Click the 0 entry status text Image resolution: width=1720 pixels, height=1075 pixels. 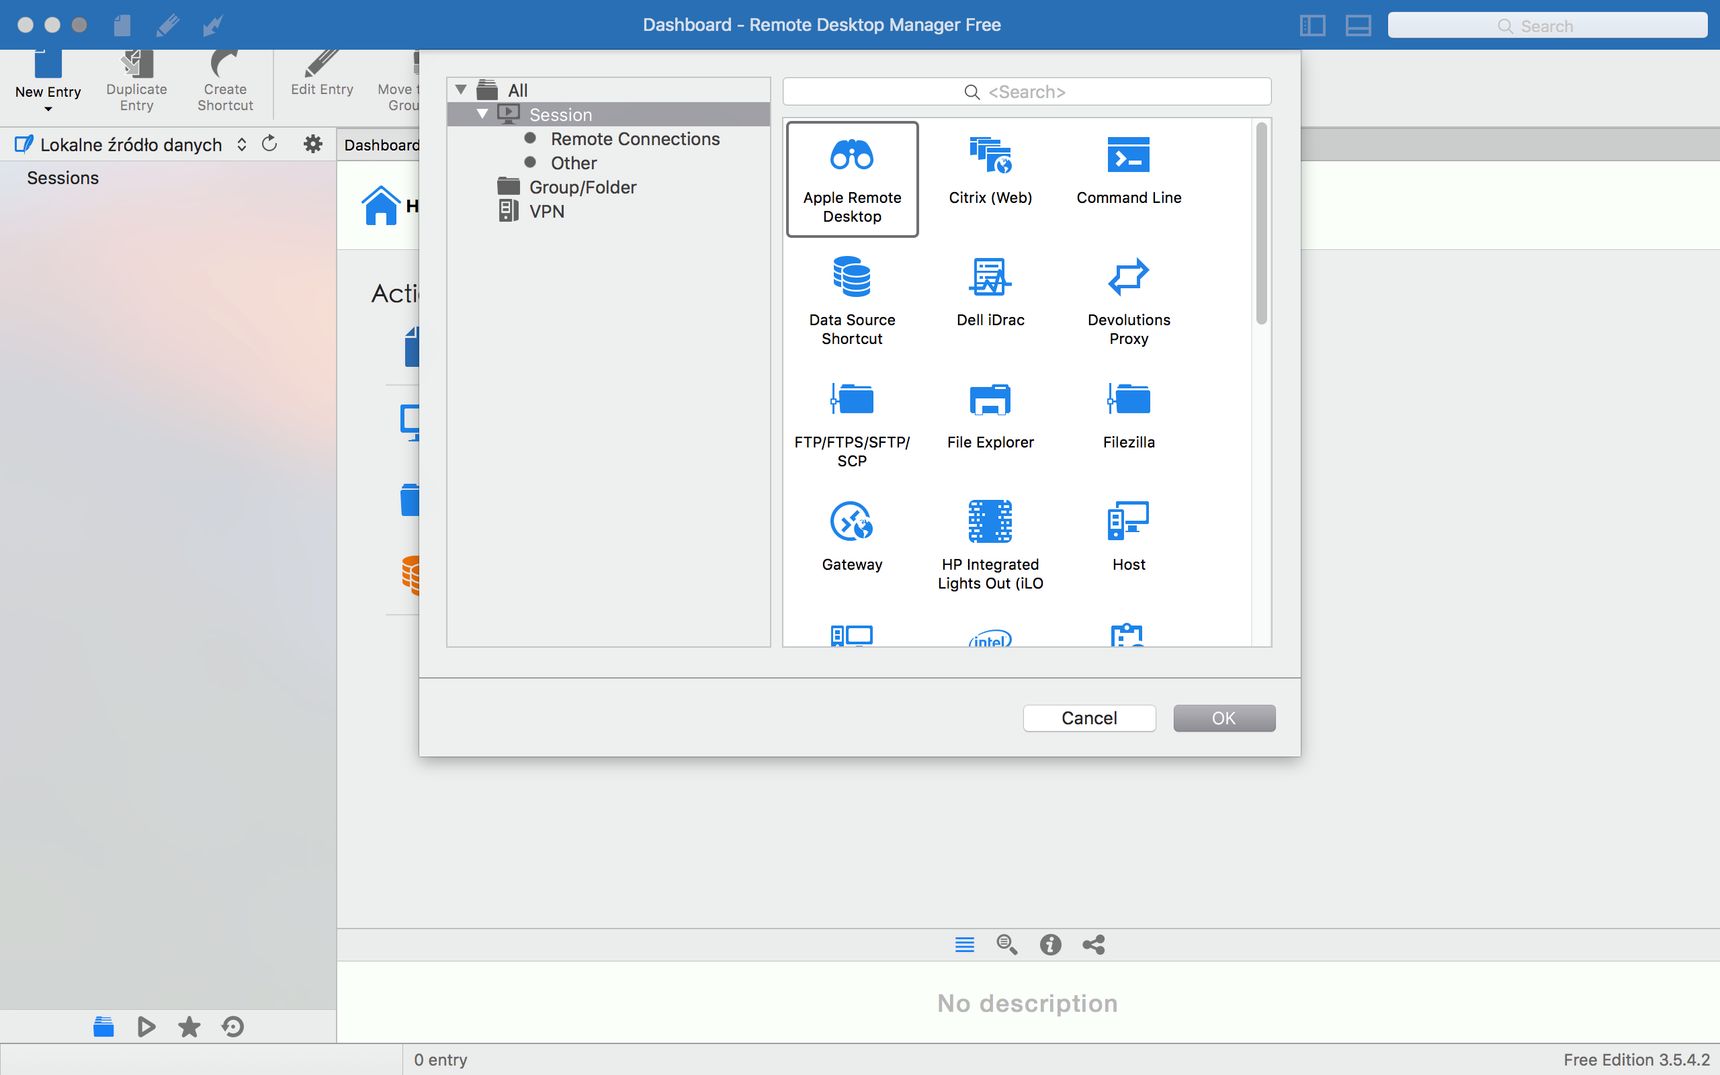point(441,1060)
